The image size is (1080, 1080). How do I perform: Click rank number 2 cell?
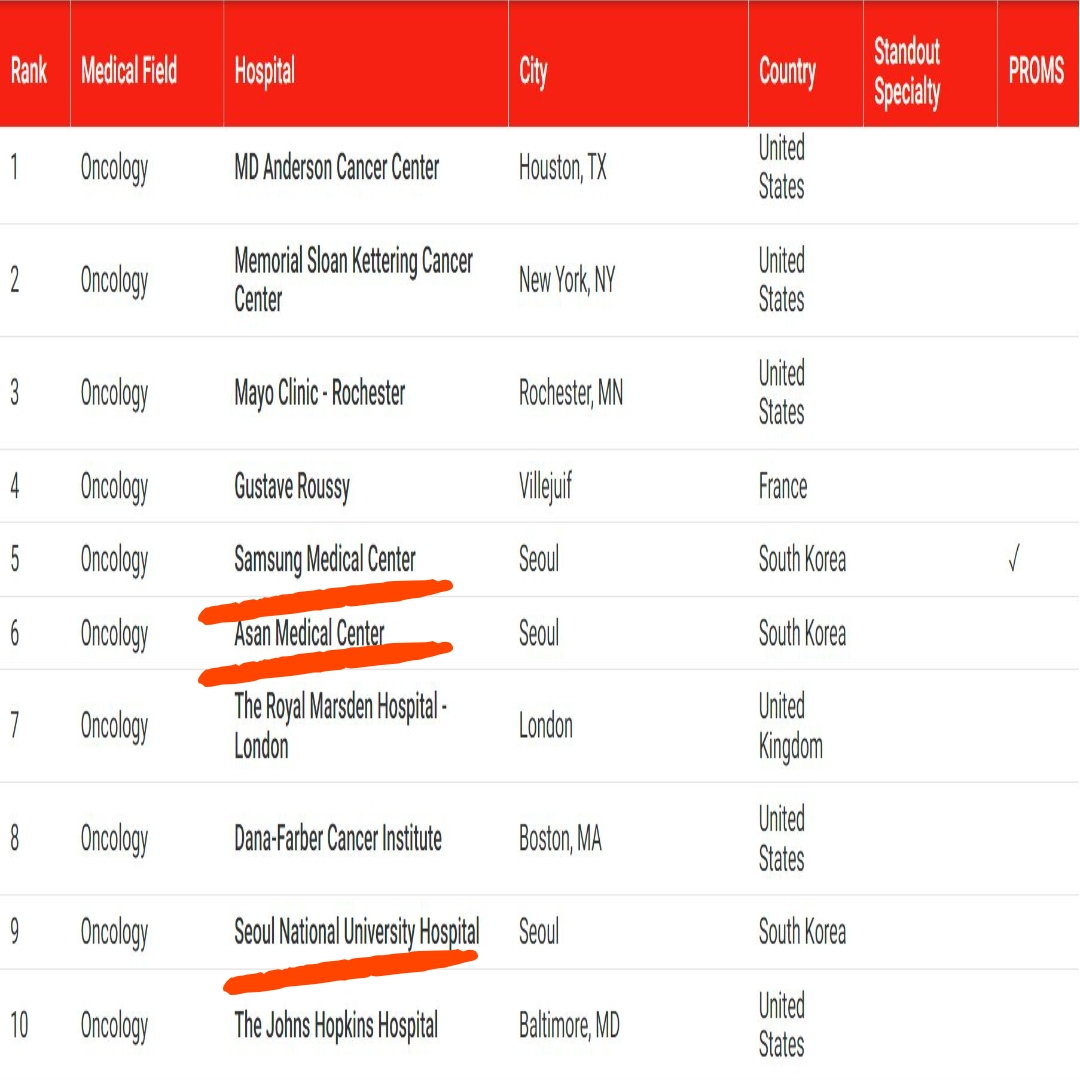pos(14,280)
